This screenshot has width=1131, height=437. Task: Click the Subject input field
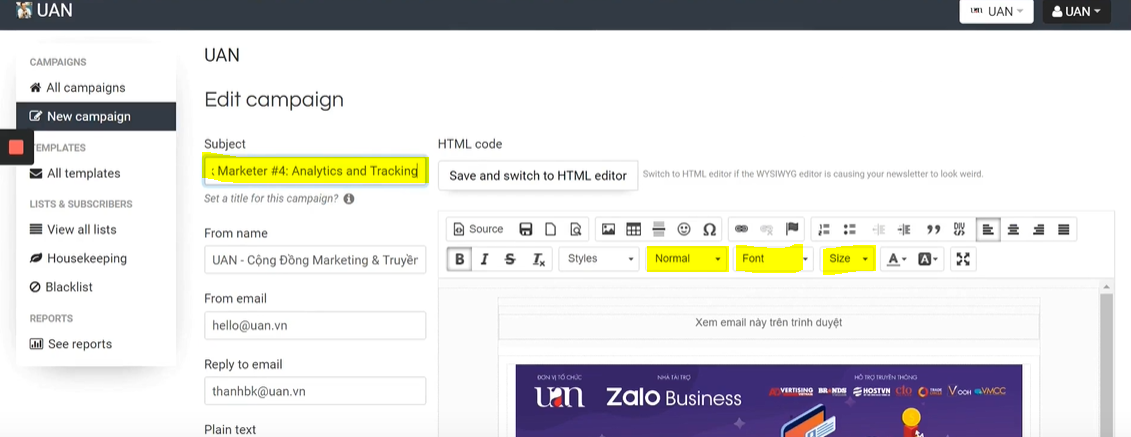[x=315, y=171]
